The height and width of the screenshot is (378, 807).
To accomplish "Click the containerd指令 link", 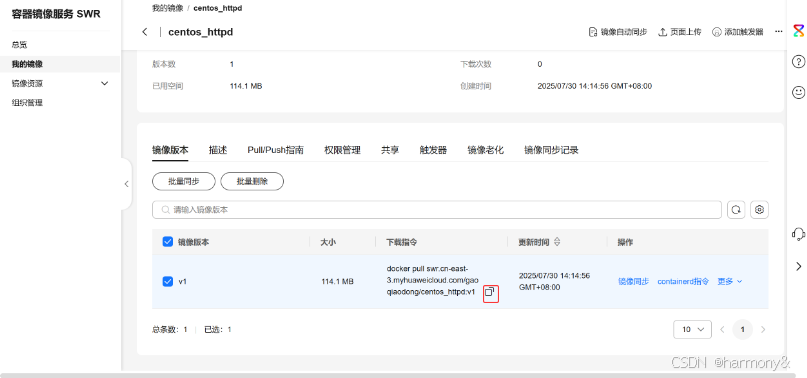I will coord(683,281).
